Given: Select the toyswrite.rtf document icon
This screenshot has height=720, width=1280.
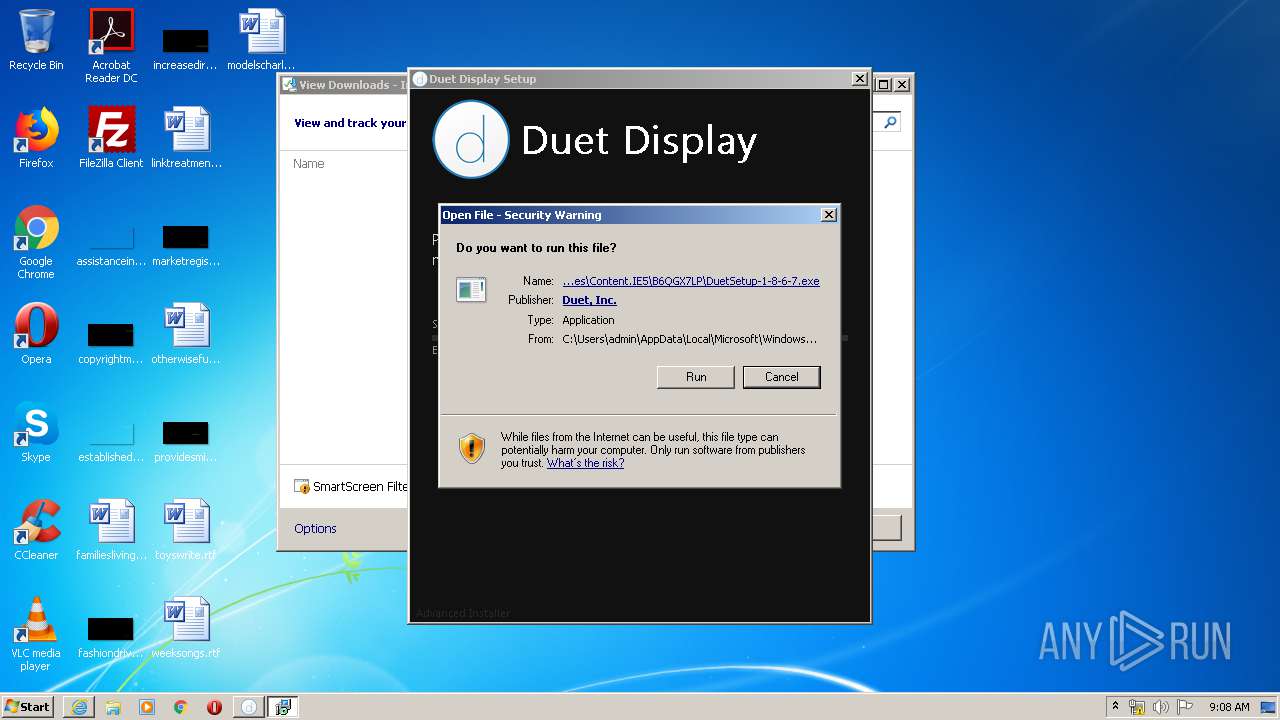Looking at the screenshot, I should point(186,530).
